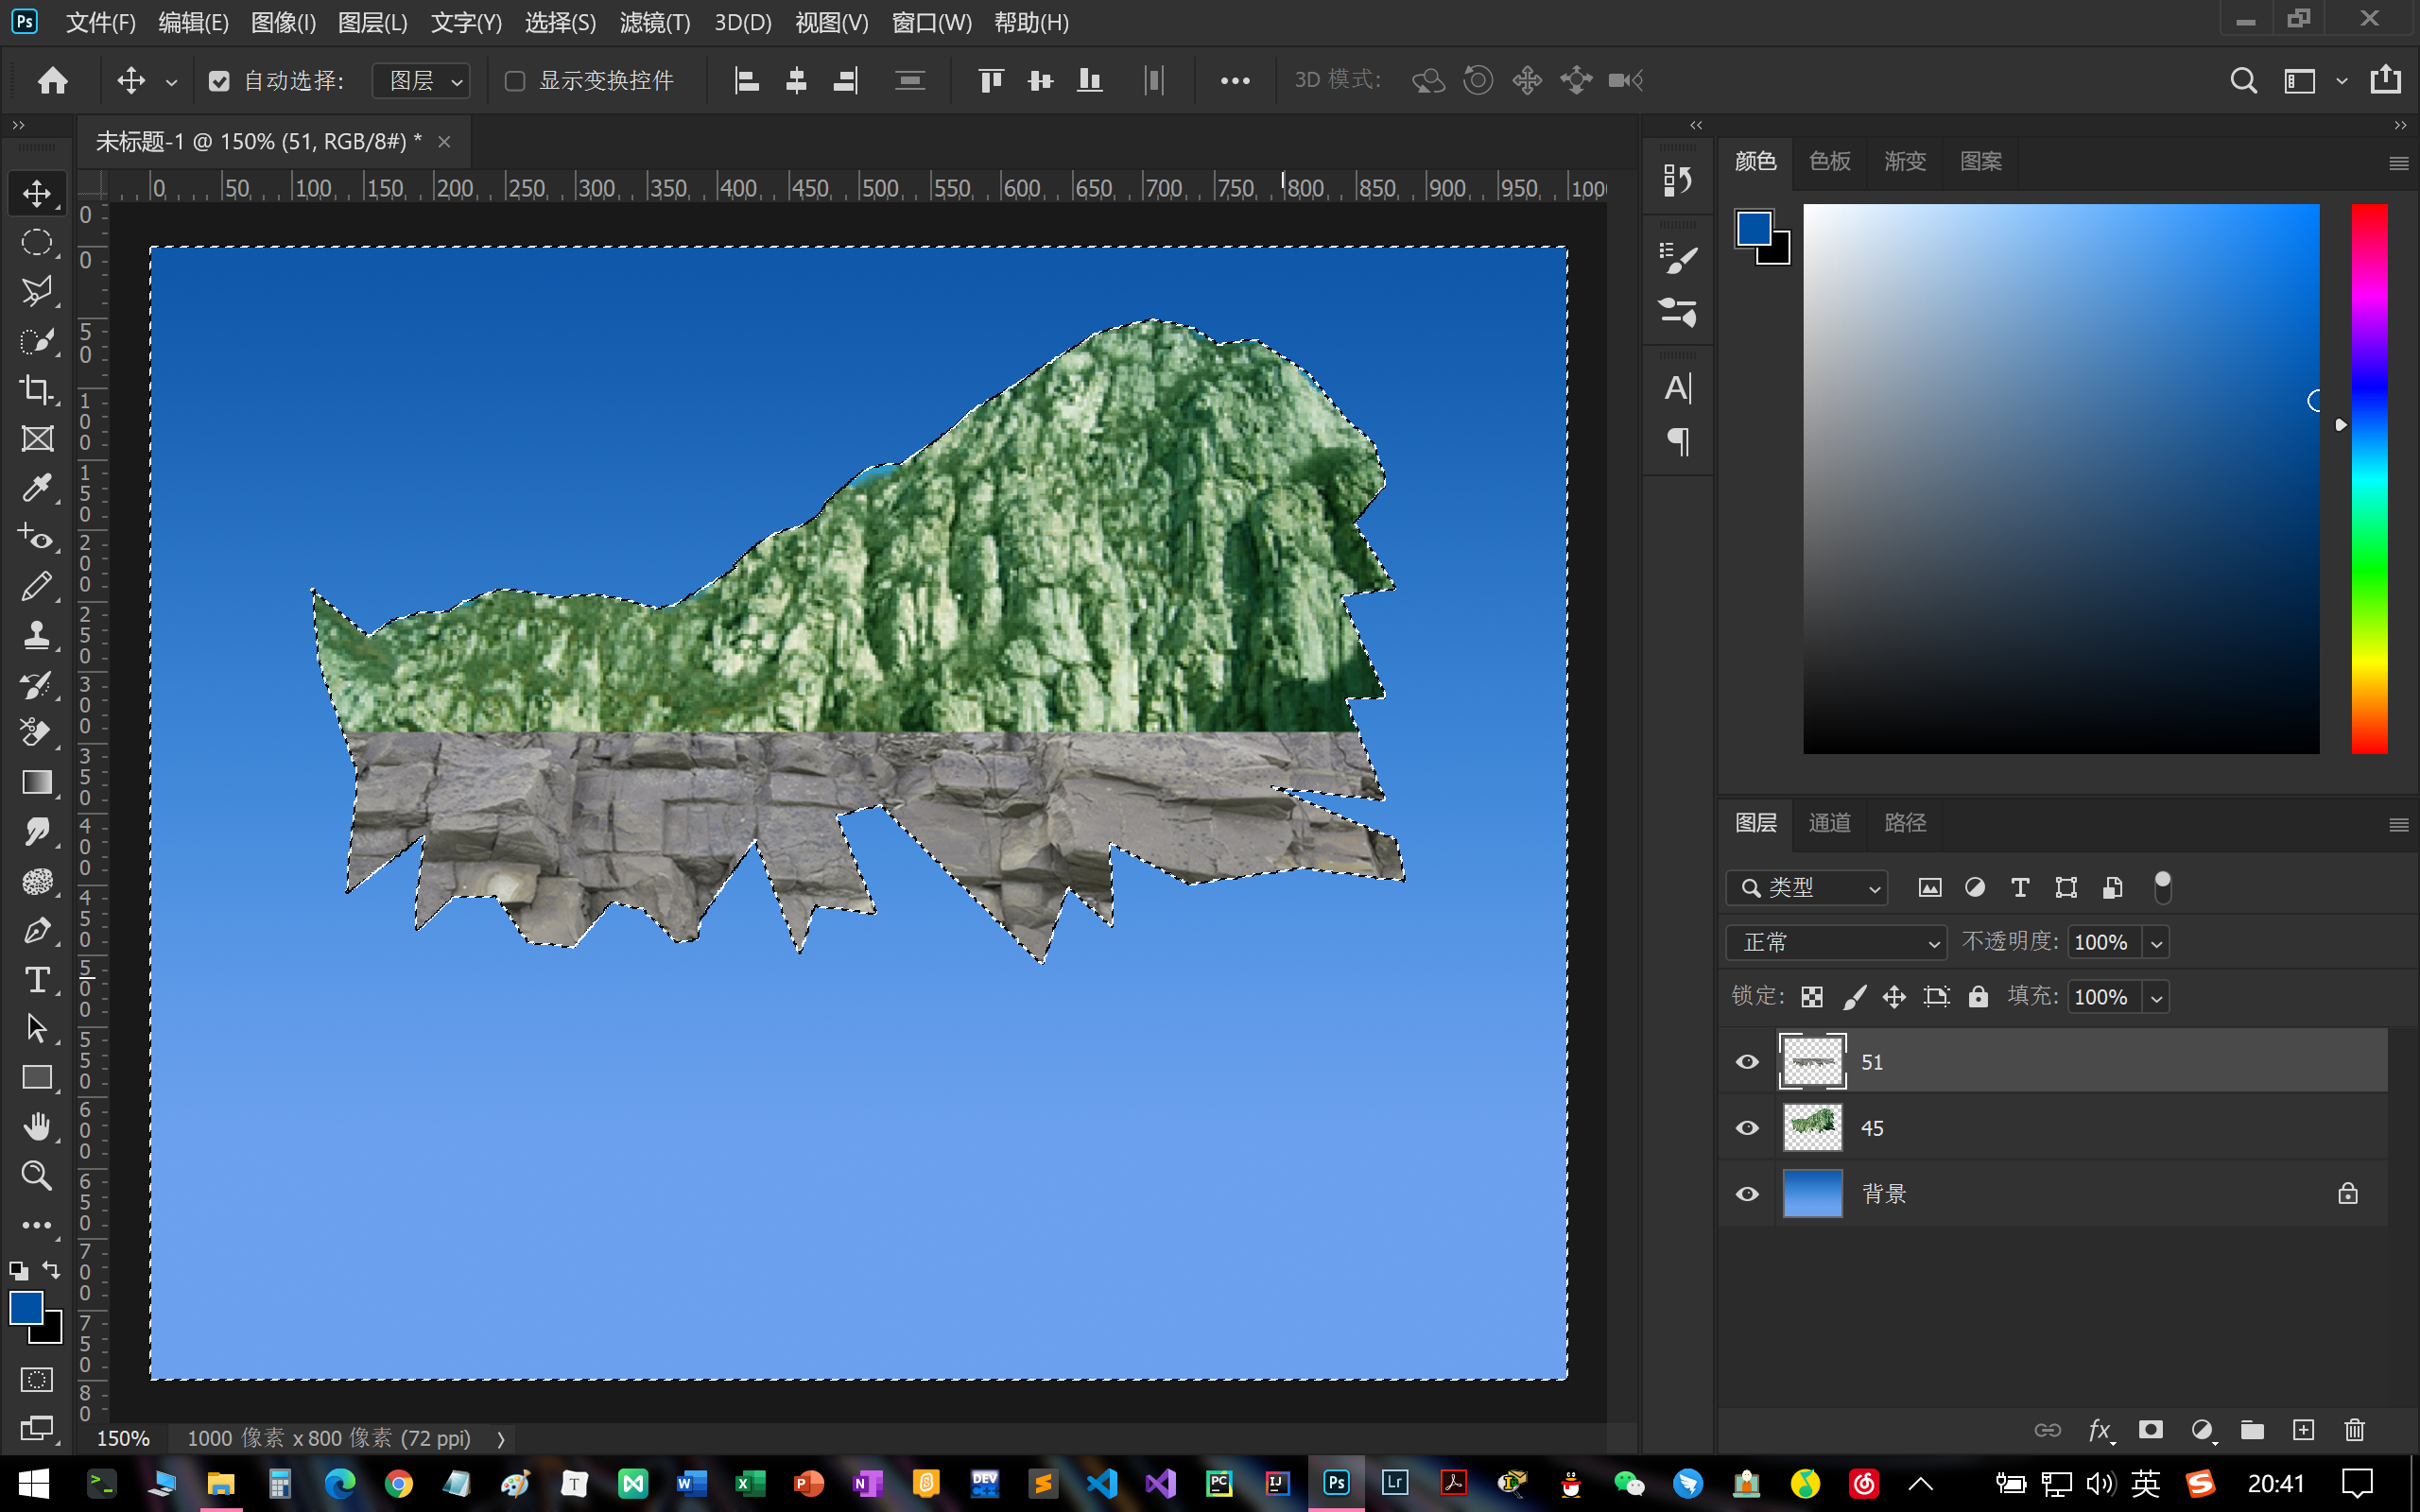Click the Home button
The width and height of the screenshot is (2420, 1512).
point(52,81)
